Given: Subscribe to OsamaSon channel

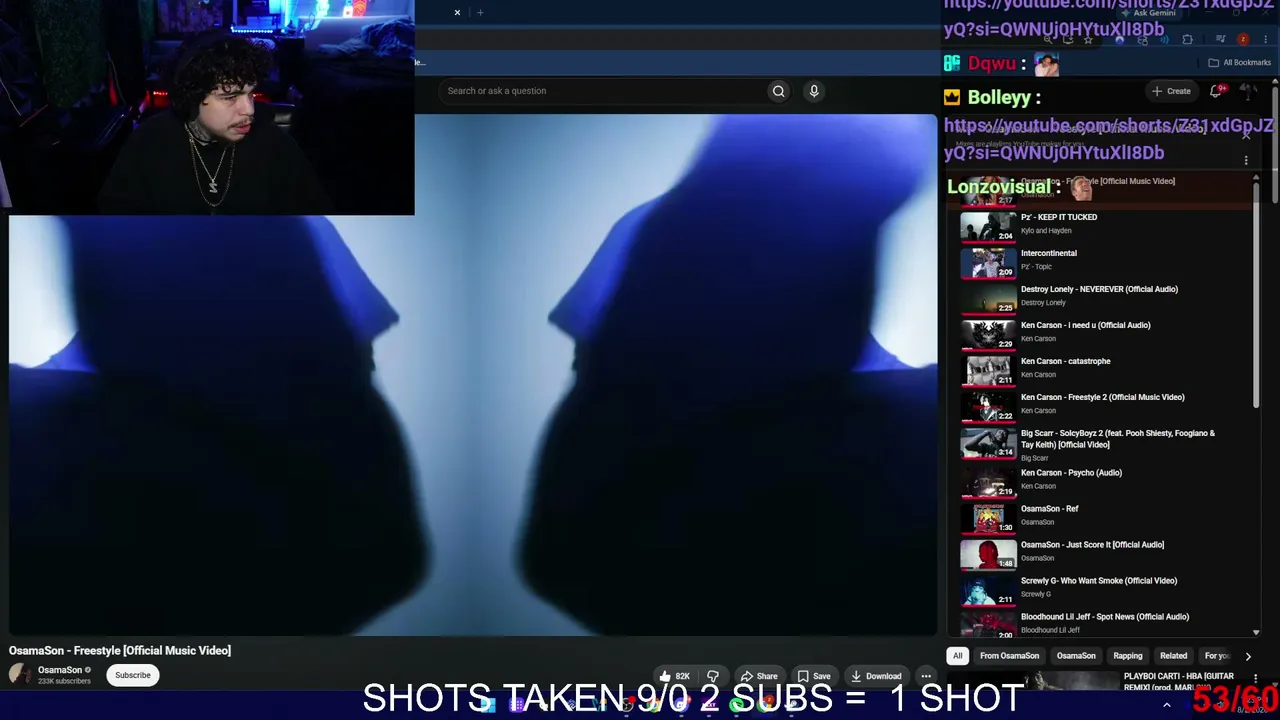Looking at the screenshot, I should [x=132, y=675].
